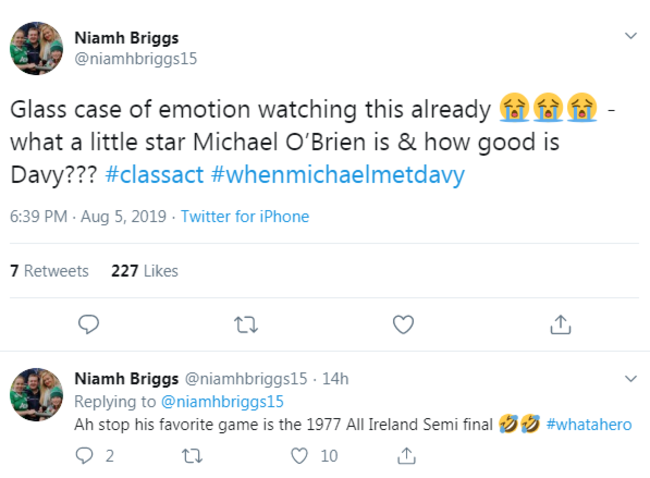This screenshot has height=478, width=650.
Task: Retweet the 1977 All Ireland reply tweet
Action: (x=188, y=456)
